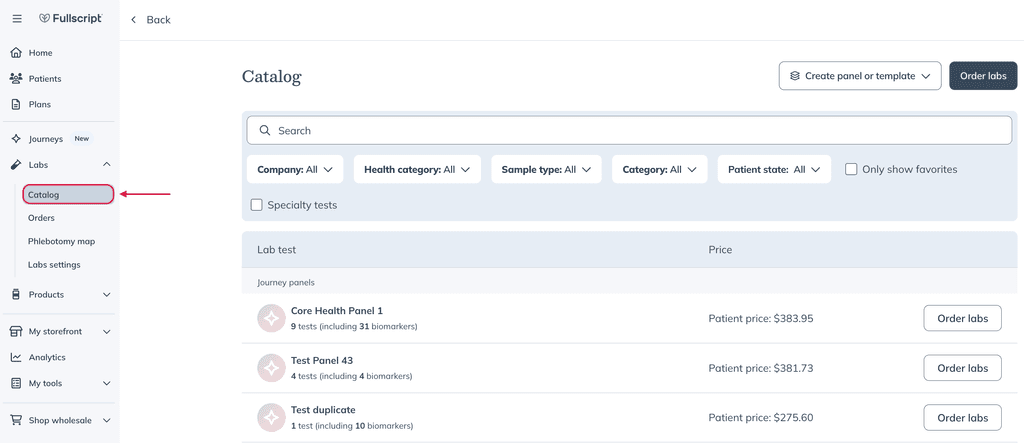Click the Analytics chart icon
The height and width of the screenshot is (443, 1024).
16,357
